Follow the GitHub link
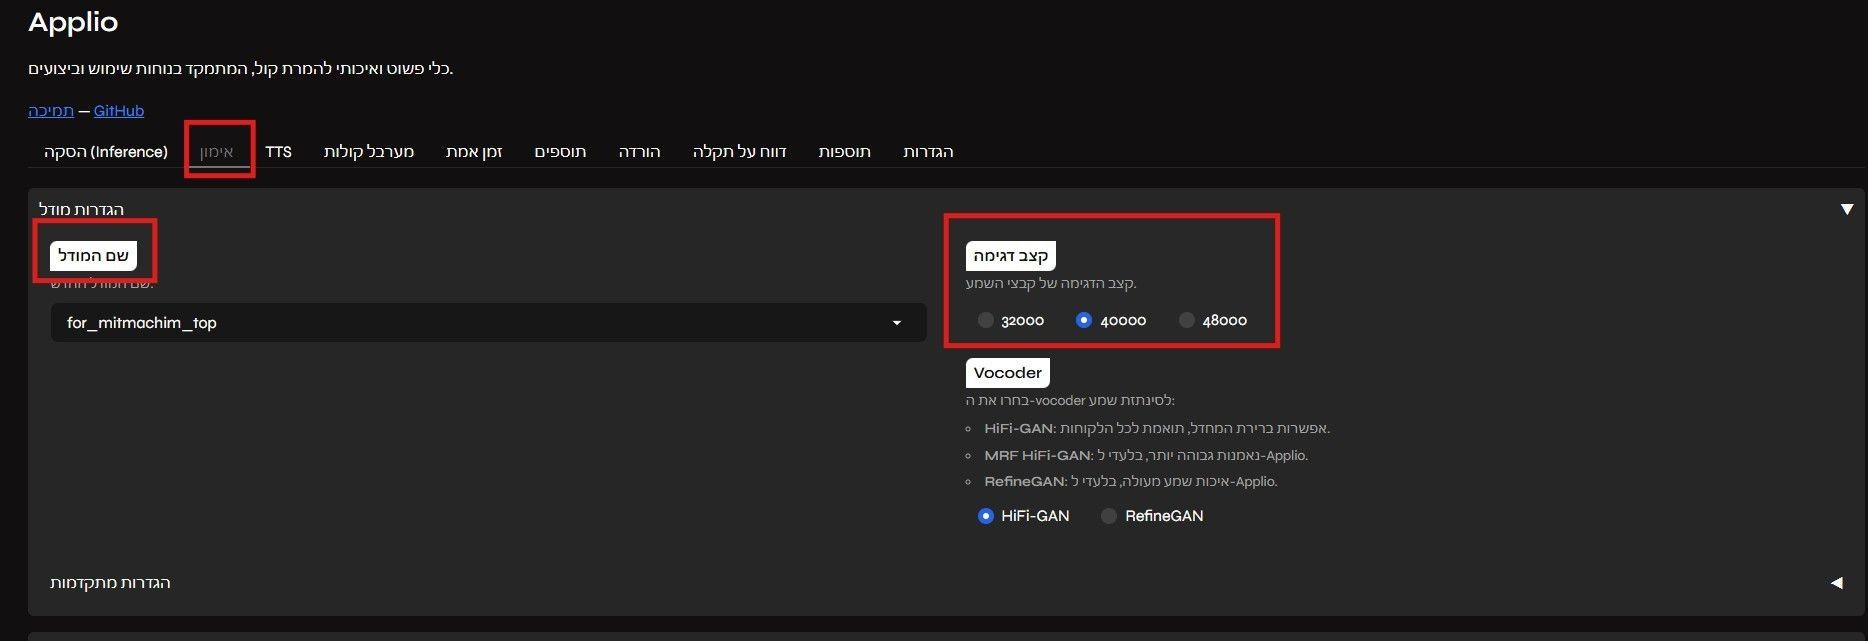This screenshot has width=1868, height=641. 119,111
